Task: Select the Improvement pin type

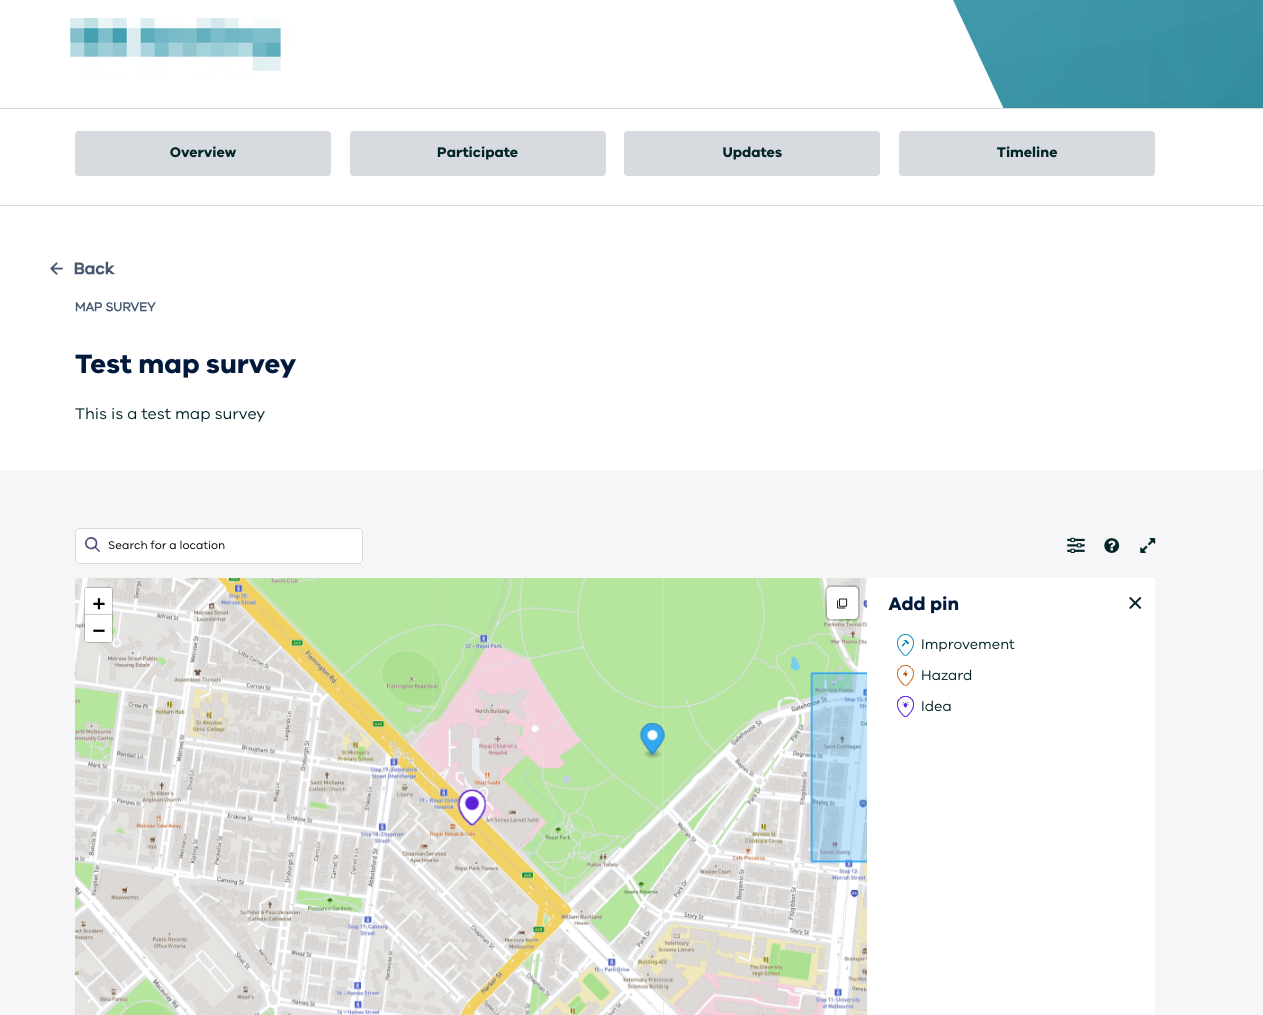Action: 956,644
